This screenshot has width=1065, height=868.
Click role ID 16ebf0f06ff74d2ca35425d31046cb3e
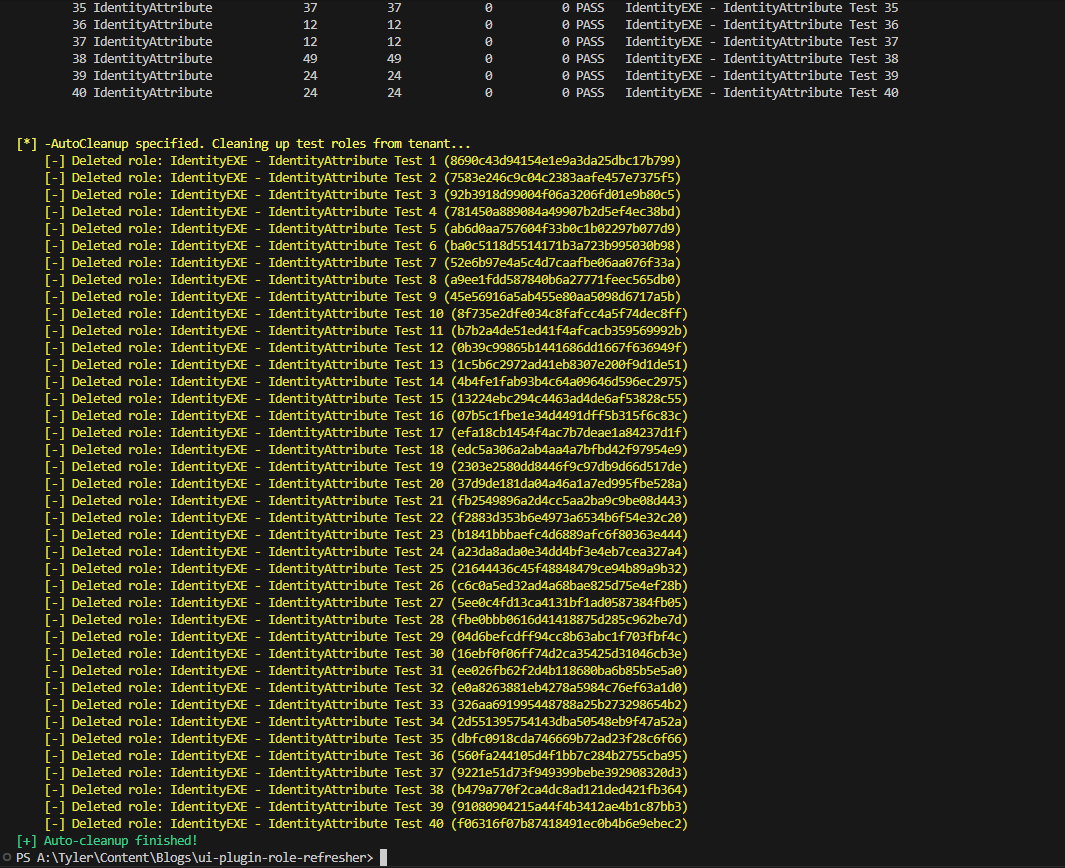[569, 653]
